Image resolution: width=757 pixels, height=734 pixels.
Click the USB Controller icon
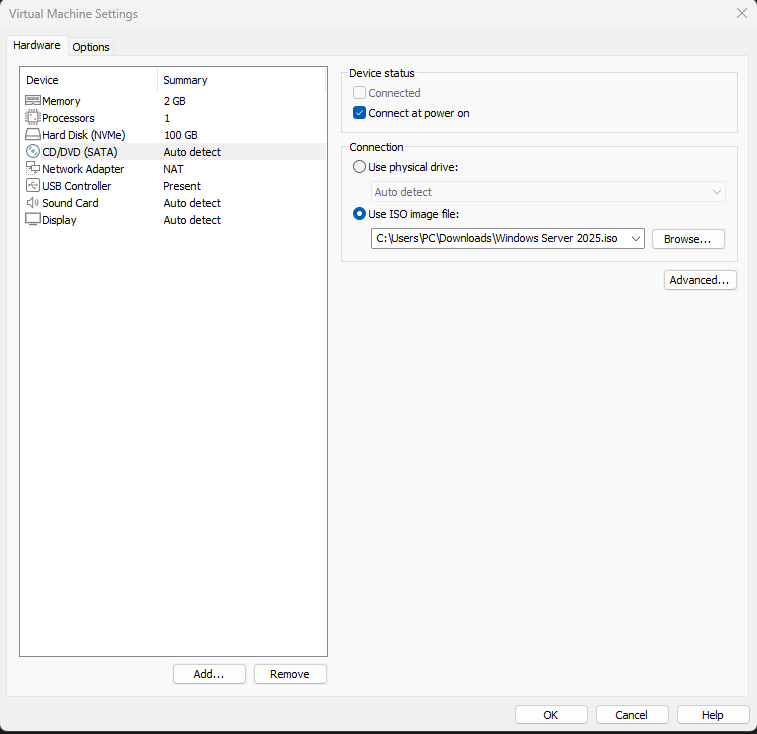(x=32, y=186)
